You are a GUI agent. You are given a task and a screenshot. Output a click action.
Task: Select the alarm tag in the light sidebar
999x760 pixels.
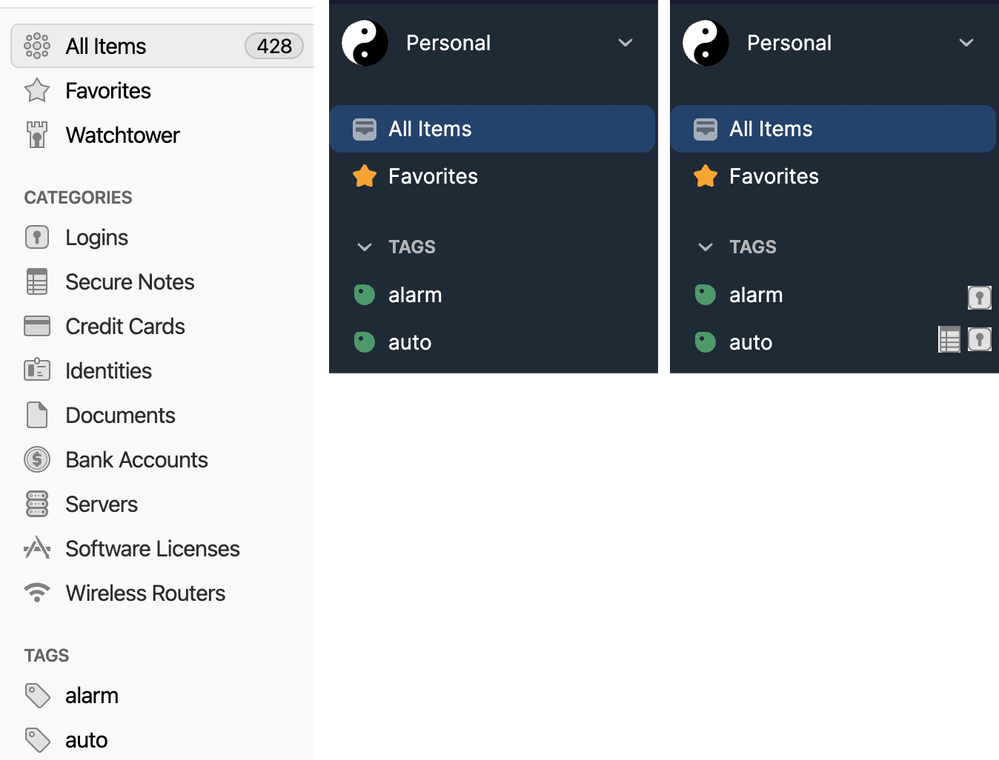[x=92, y=696]
